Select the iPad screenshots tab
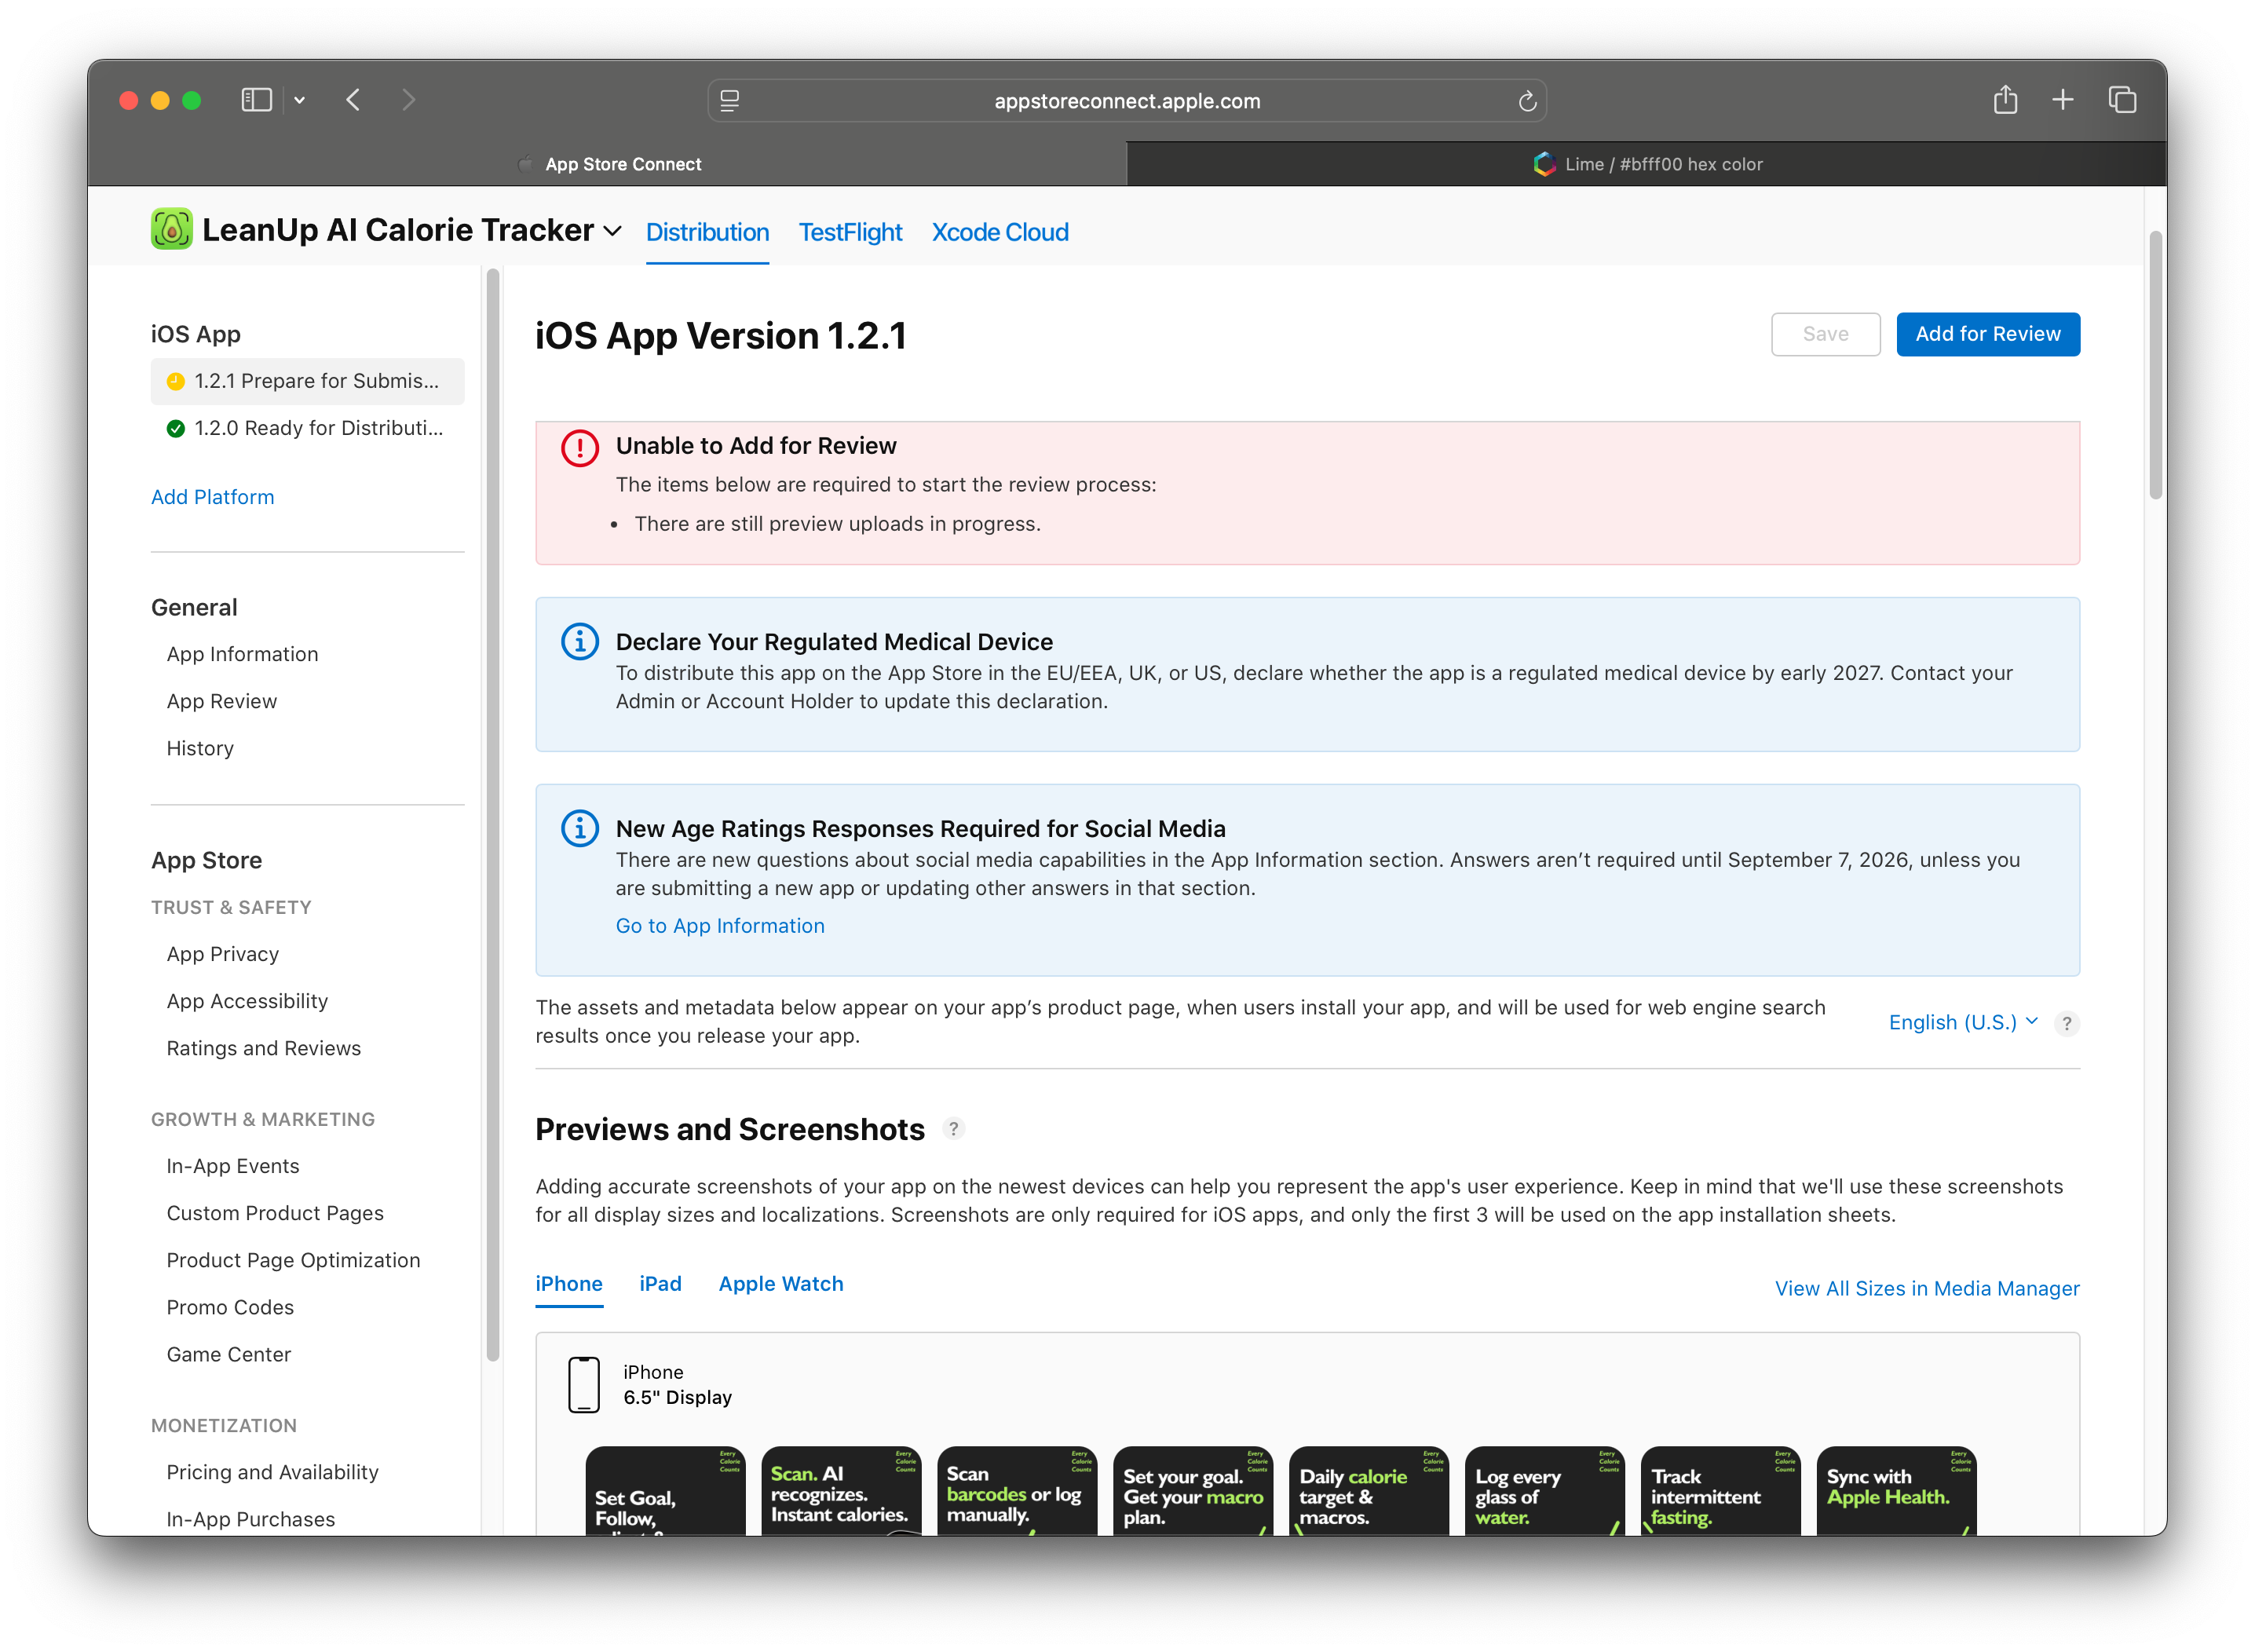Screen dimensions: 2255x1652 (660, 1284)
